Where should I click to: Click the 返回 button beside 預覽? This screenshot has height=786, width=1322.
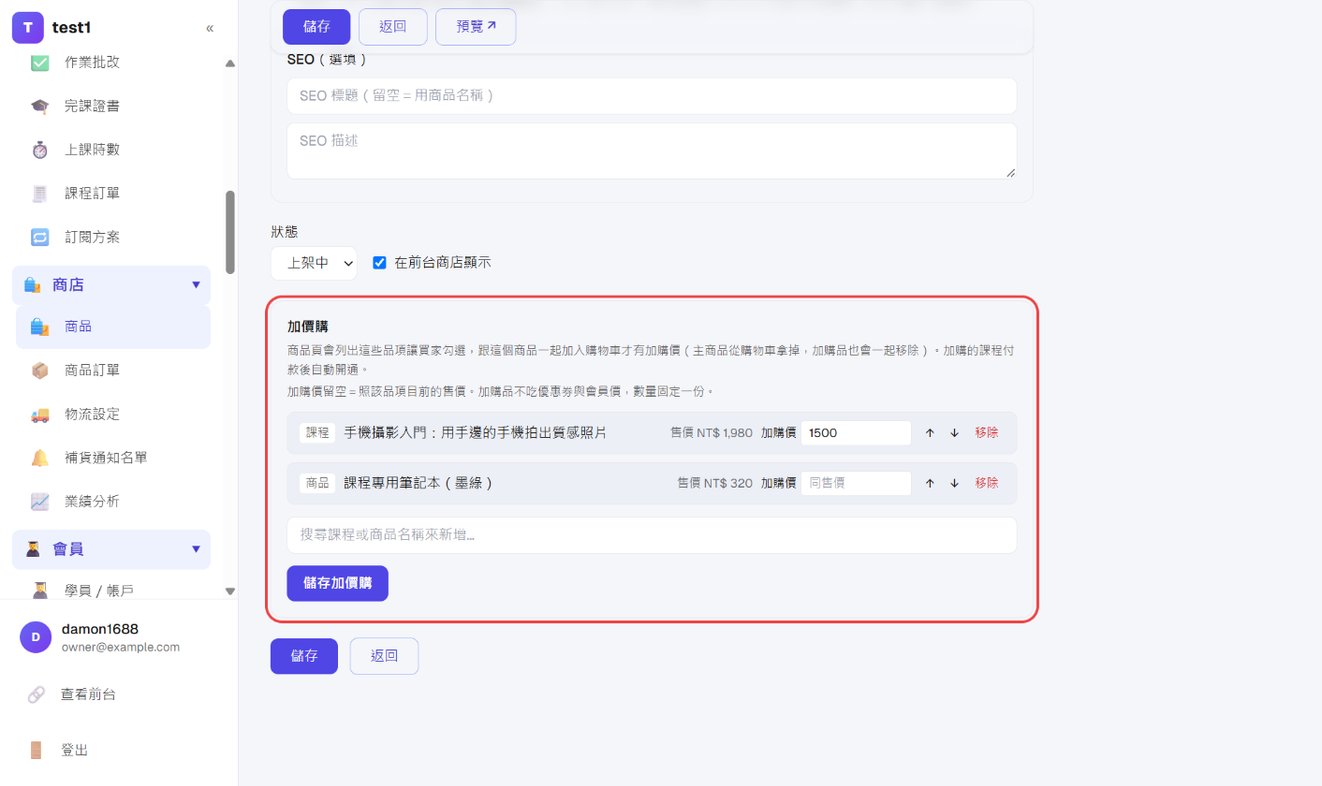[393, 27]
